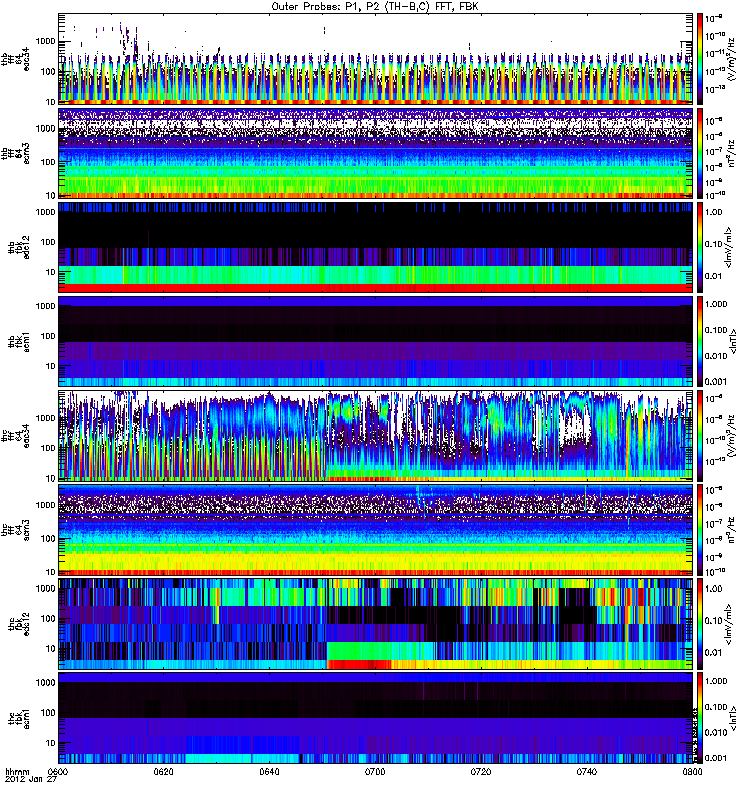Click the 10 y-tick of the thc fbk edc12 panel
750x800 pixels.
pyautogui.click(x=51, y=649)
